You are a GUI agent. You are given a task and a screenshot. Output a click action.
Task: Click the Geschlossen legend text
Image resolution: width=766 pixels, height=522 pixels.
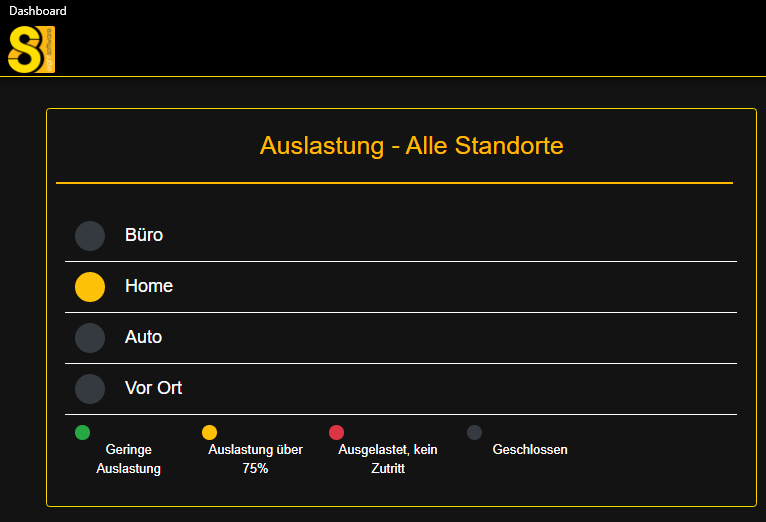tap(530, 449)
